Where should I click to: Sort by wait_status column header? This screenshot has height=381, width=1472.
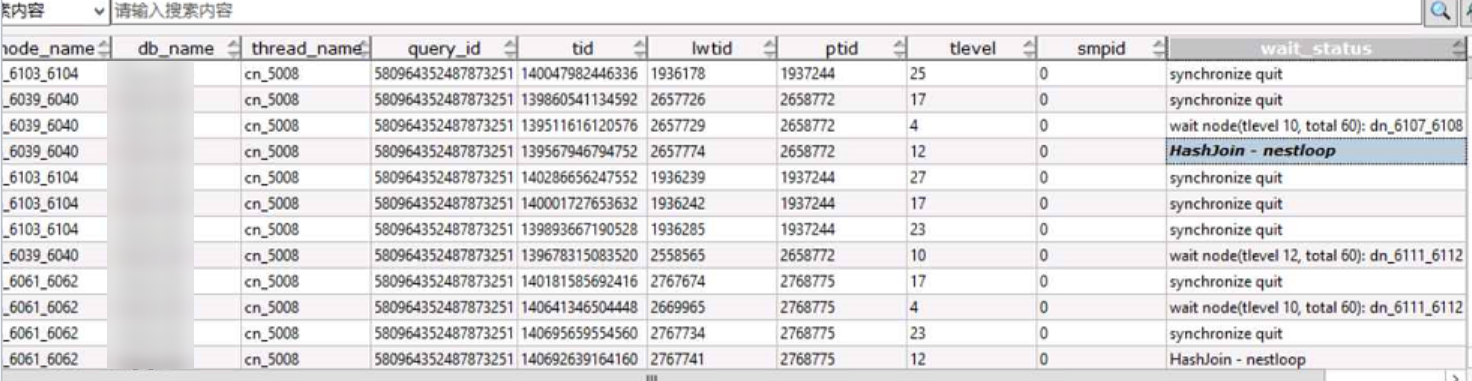(1317, 47)
